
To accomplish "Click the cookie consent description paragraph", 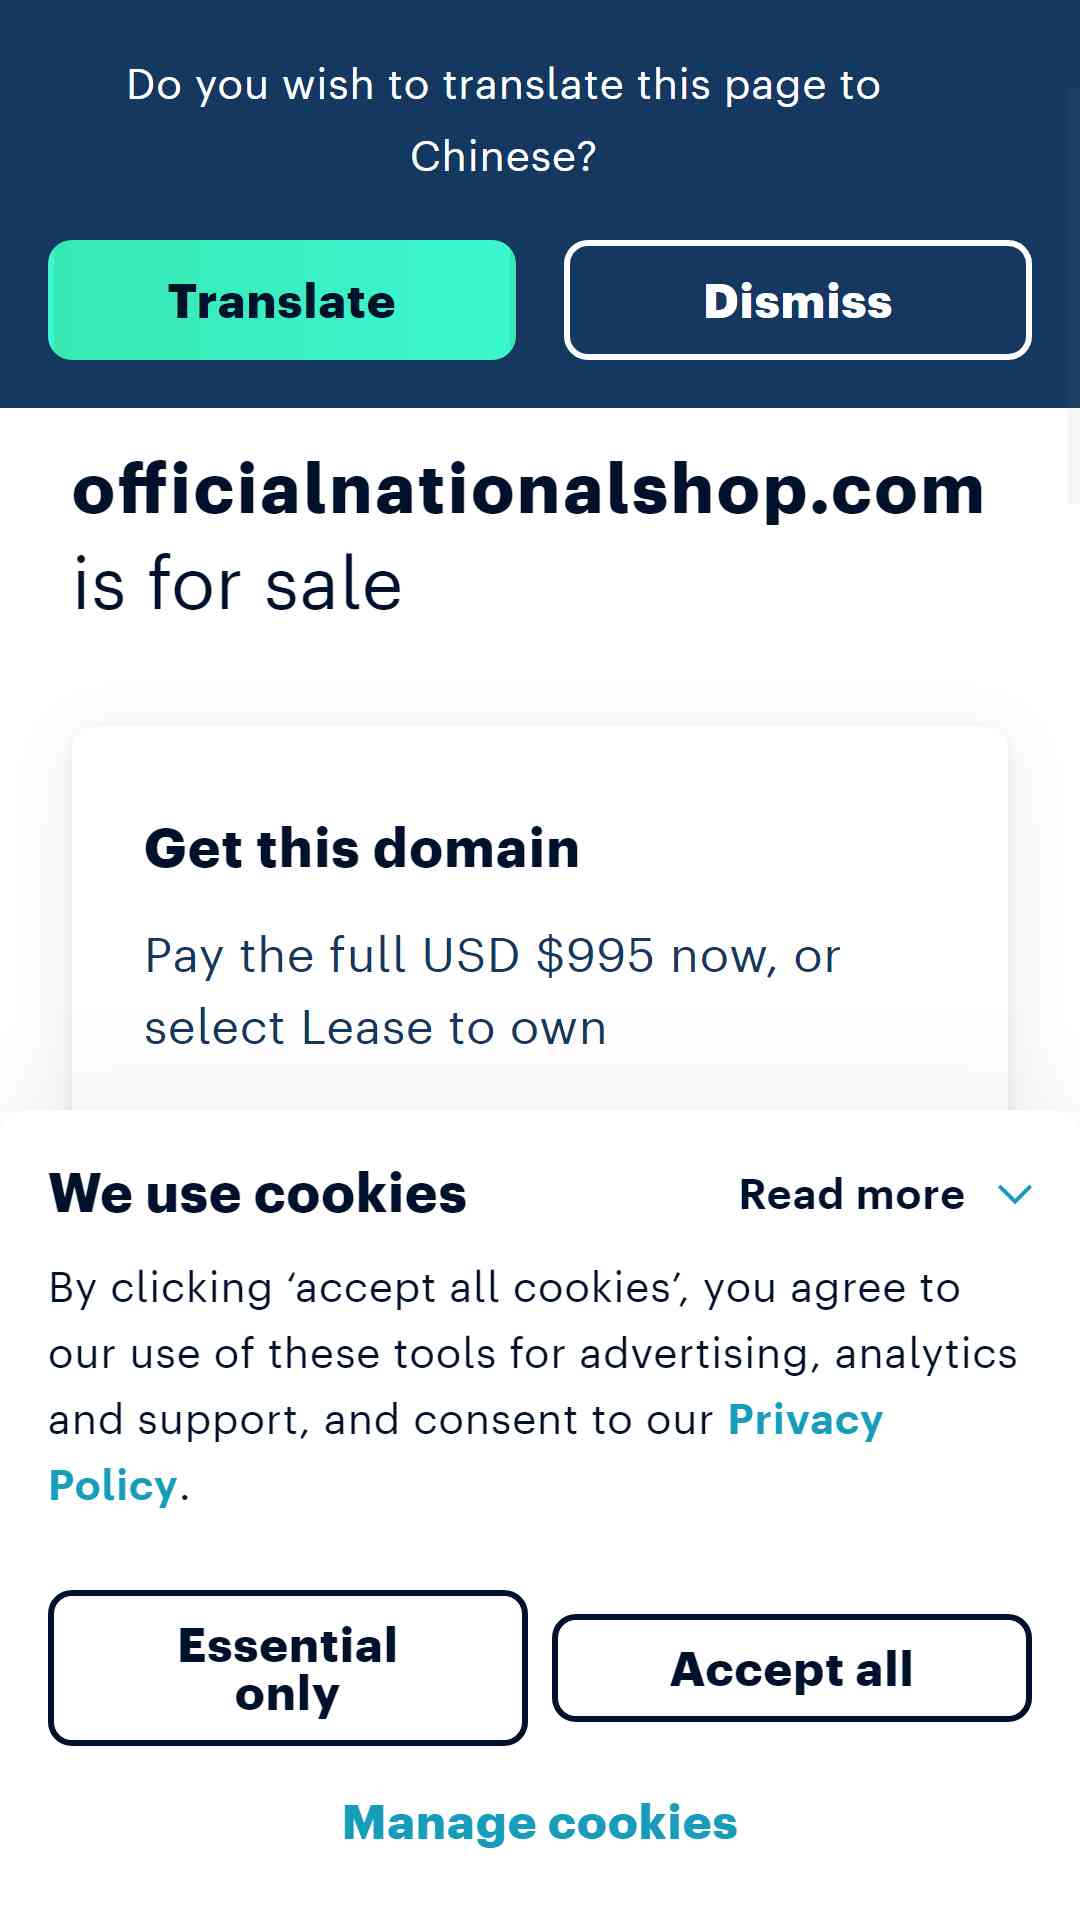I will 533,1386.
